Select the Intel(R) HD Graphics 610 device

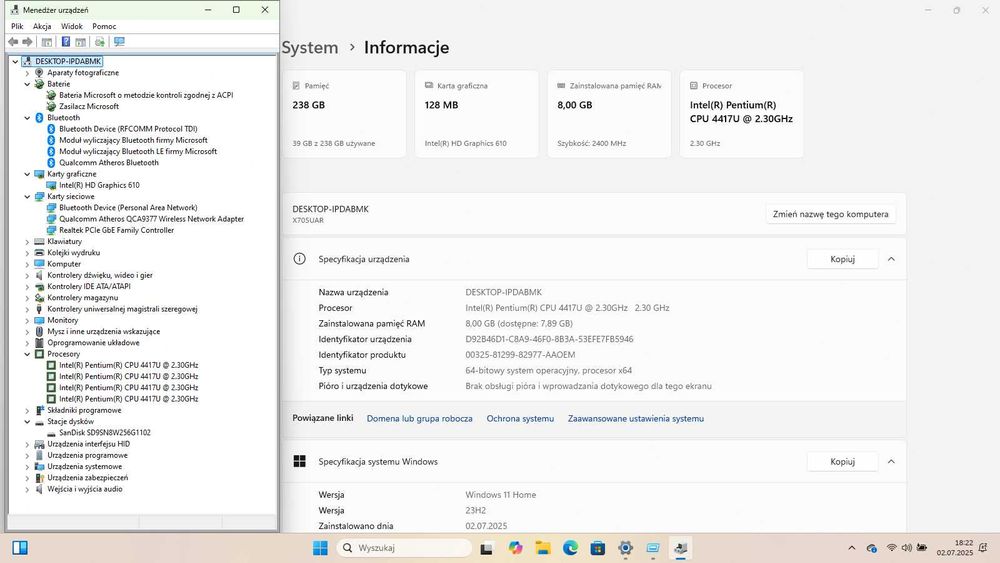99,185
